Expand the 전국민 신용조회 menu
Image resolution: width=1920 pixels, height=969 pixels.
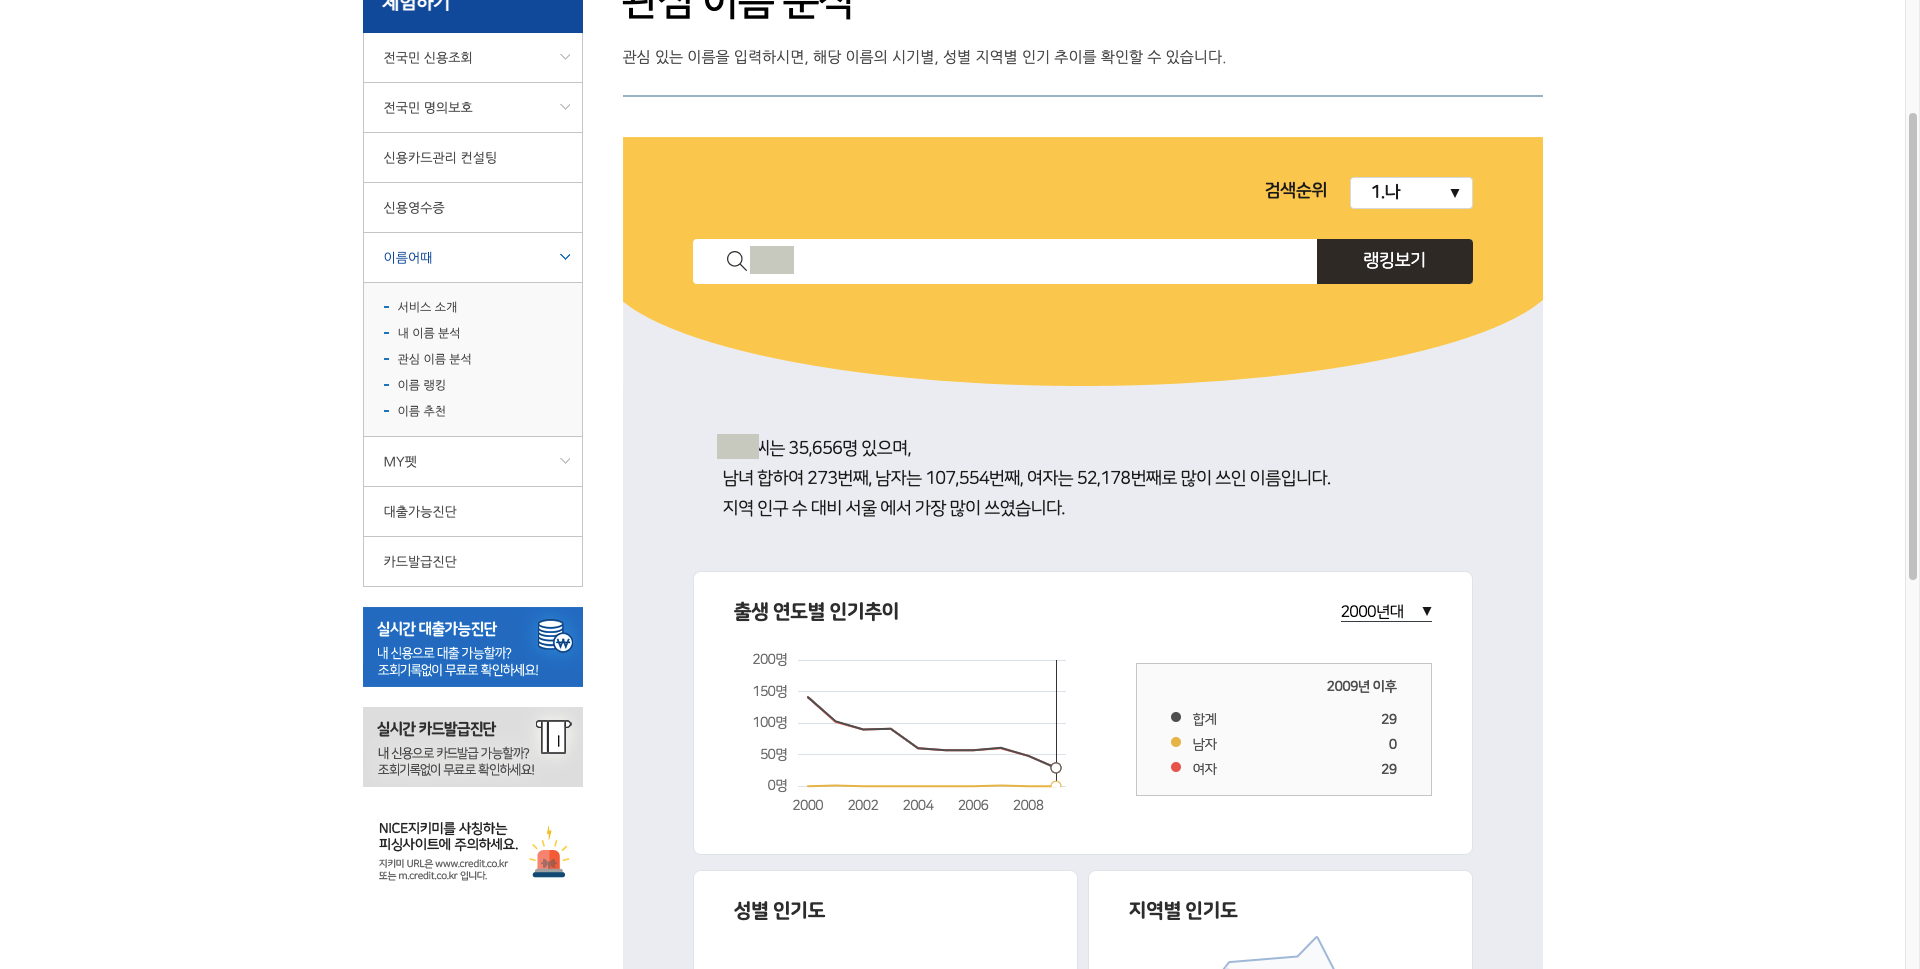click(x=473, y=57)
